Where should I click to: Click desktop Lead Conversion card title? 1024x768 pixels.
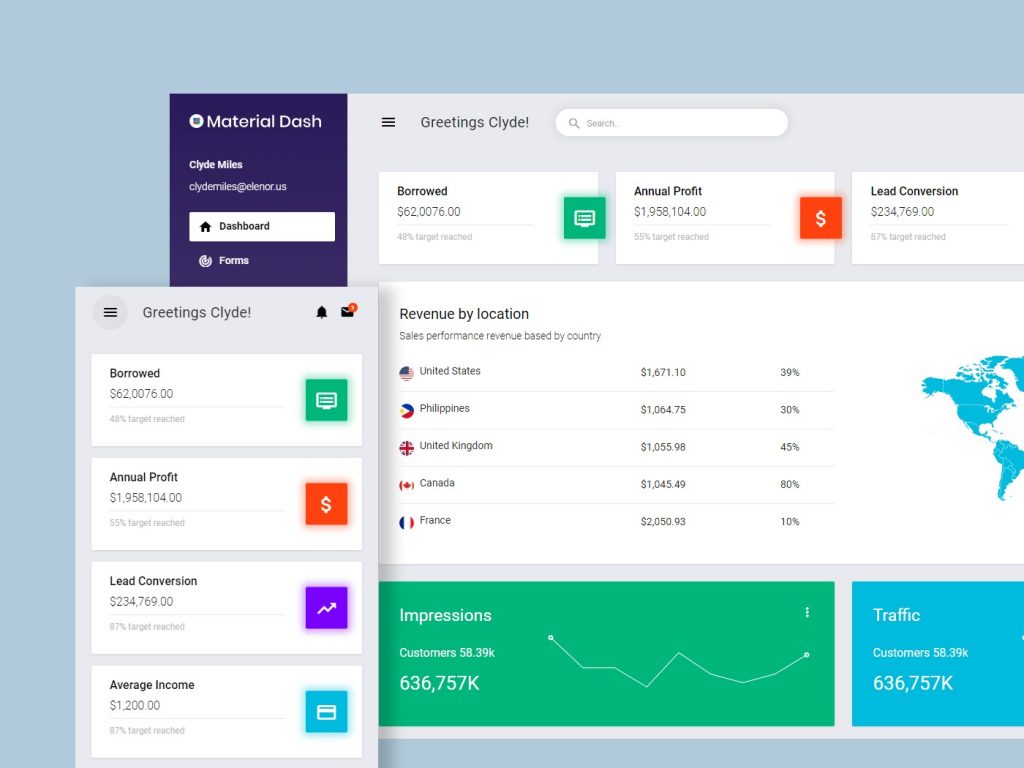914,191
